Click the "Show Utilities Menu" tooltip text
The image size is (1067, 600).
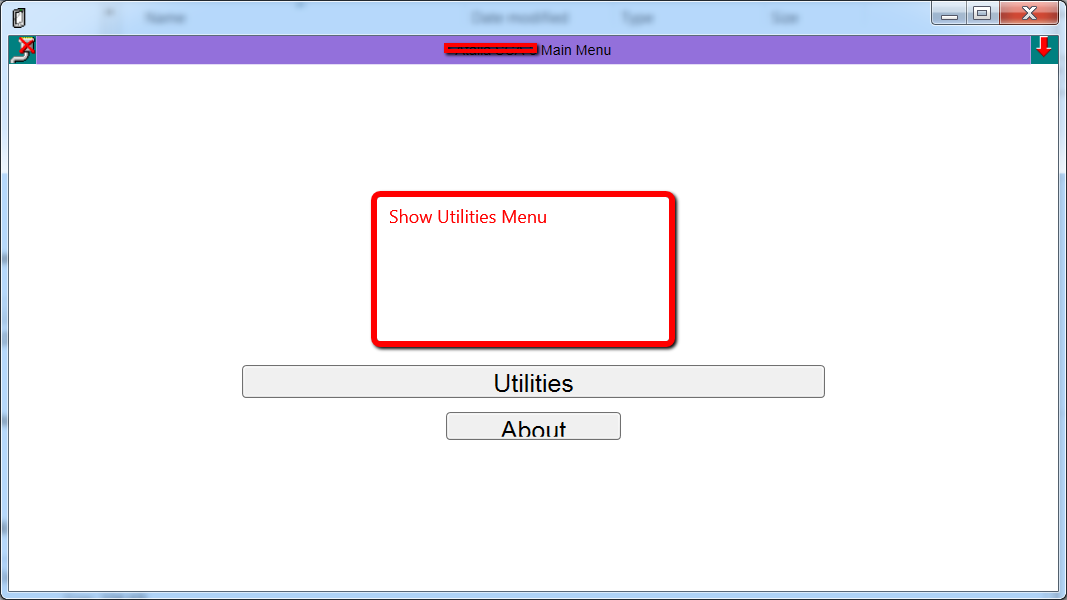pyautogui.click(x=467, y=217)
